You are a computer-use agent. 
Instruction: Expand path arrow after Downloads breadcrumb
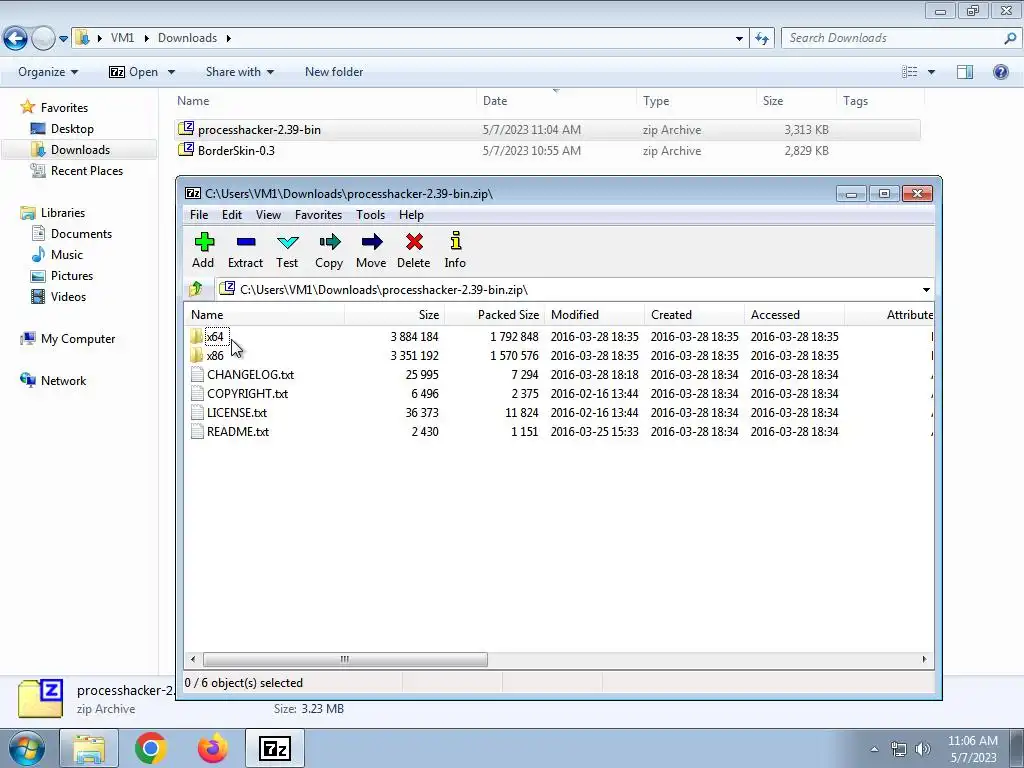pos(229,38)
